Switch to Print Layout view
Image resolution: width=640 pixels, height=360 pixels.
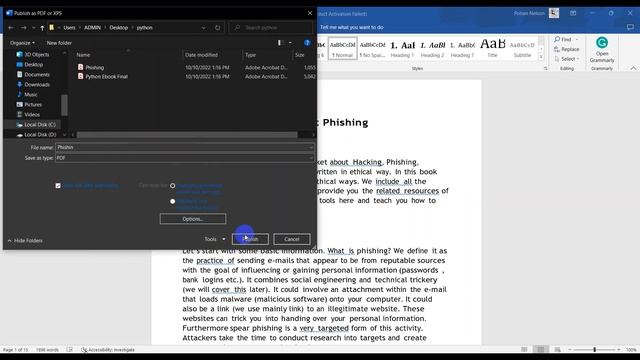coord(541,350)
